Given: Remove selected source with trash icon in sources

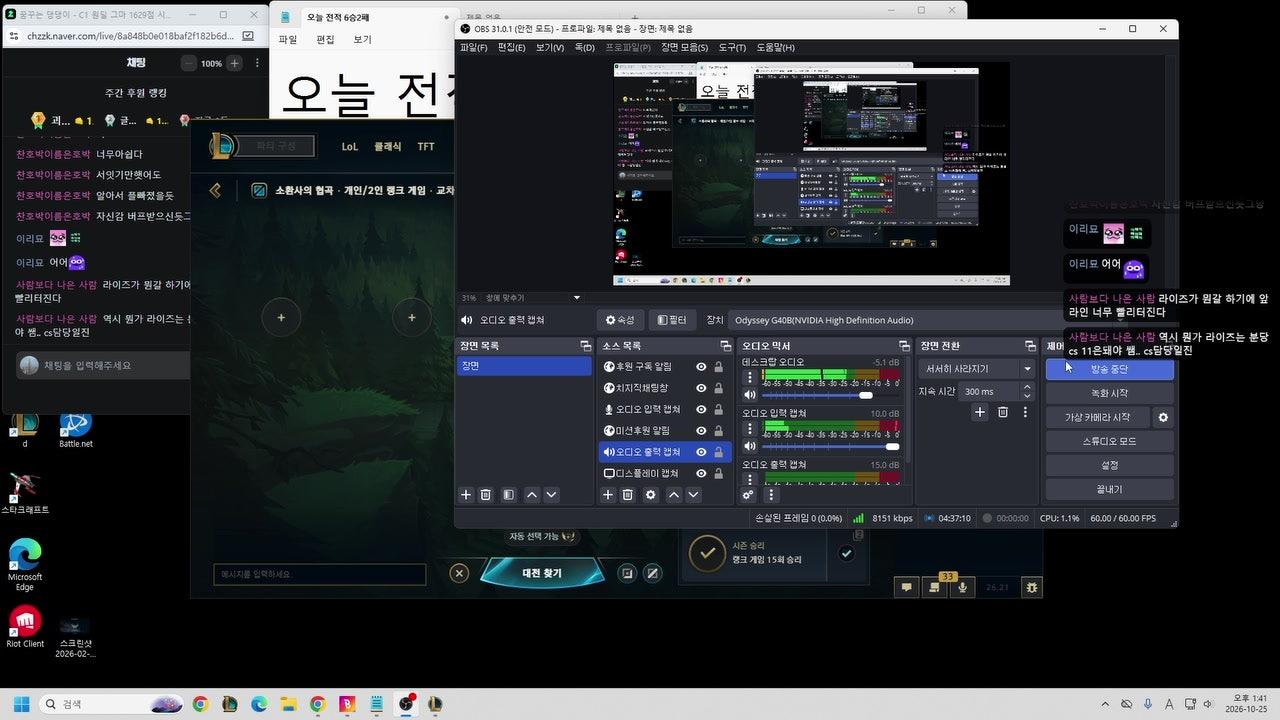Looking at the screenshot, I should [x=628, y=495].
